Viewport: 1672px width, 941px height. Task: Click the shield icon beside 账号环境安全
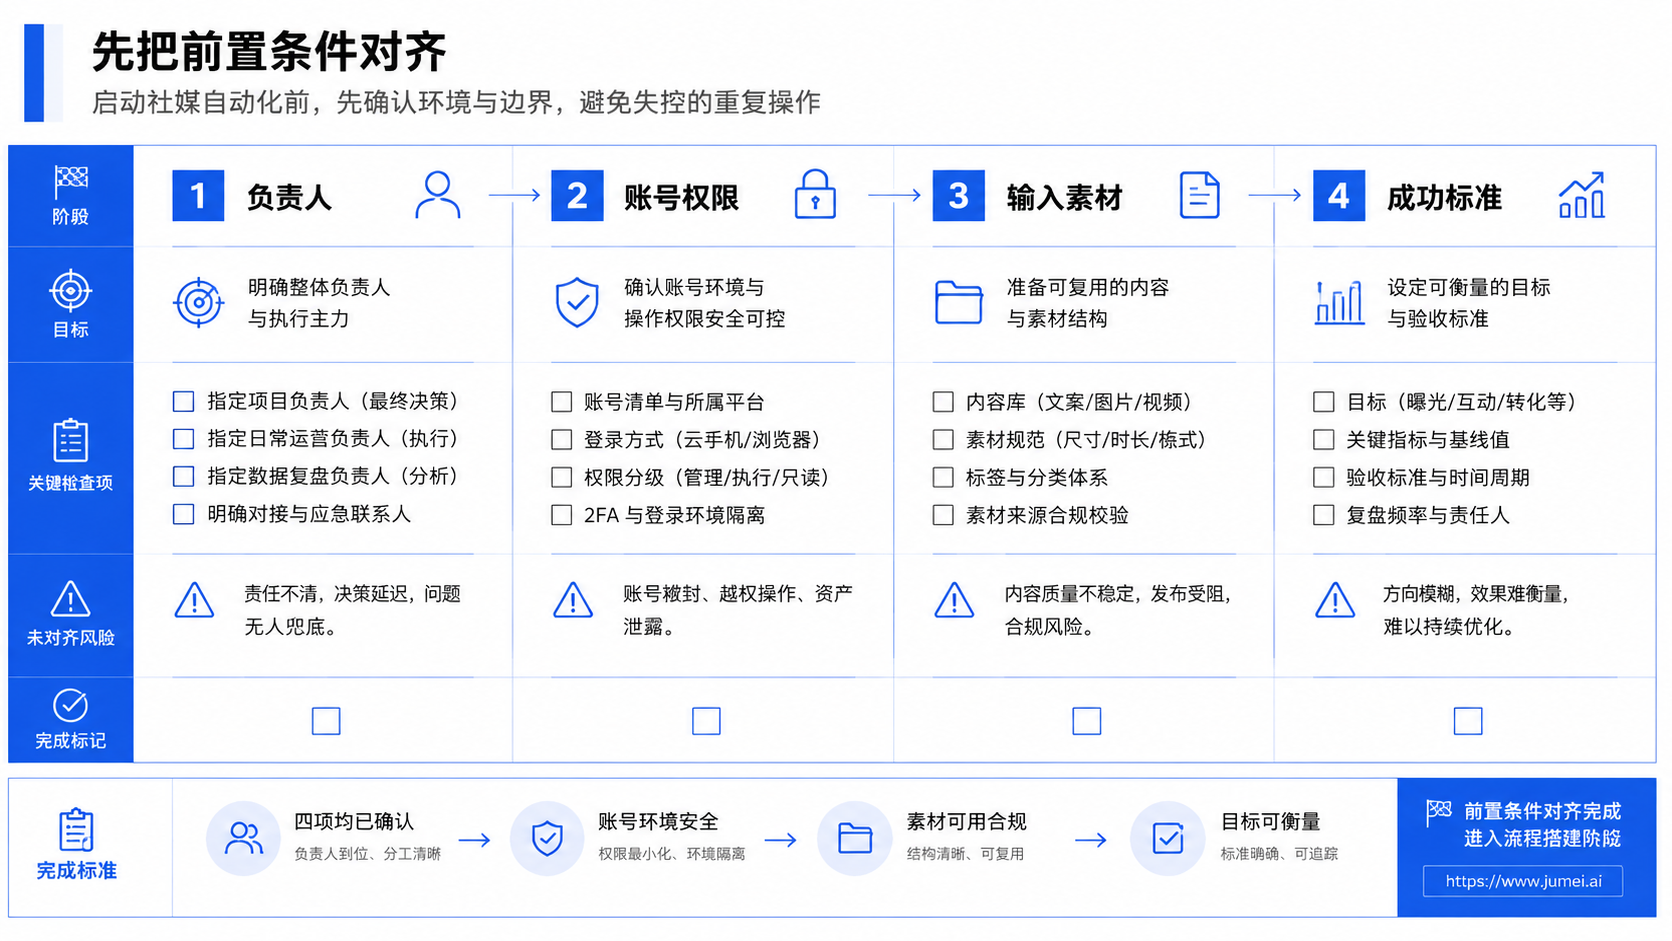(547, 838)
